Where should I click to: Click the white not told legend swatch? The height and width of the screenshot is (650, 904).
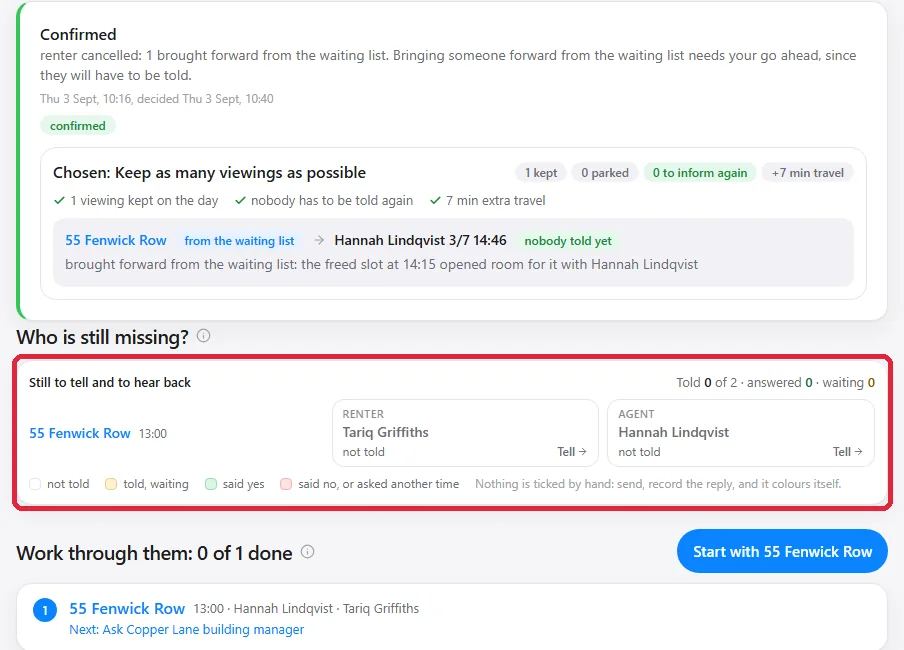click(x=35, y=484)
